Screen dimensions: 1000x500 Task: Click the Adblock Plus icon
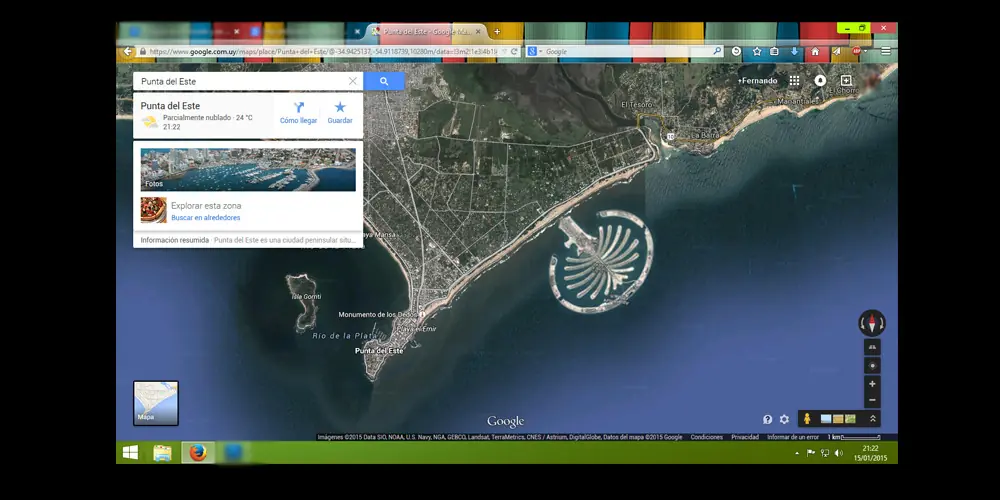[856, 52]
